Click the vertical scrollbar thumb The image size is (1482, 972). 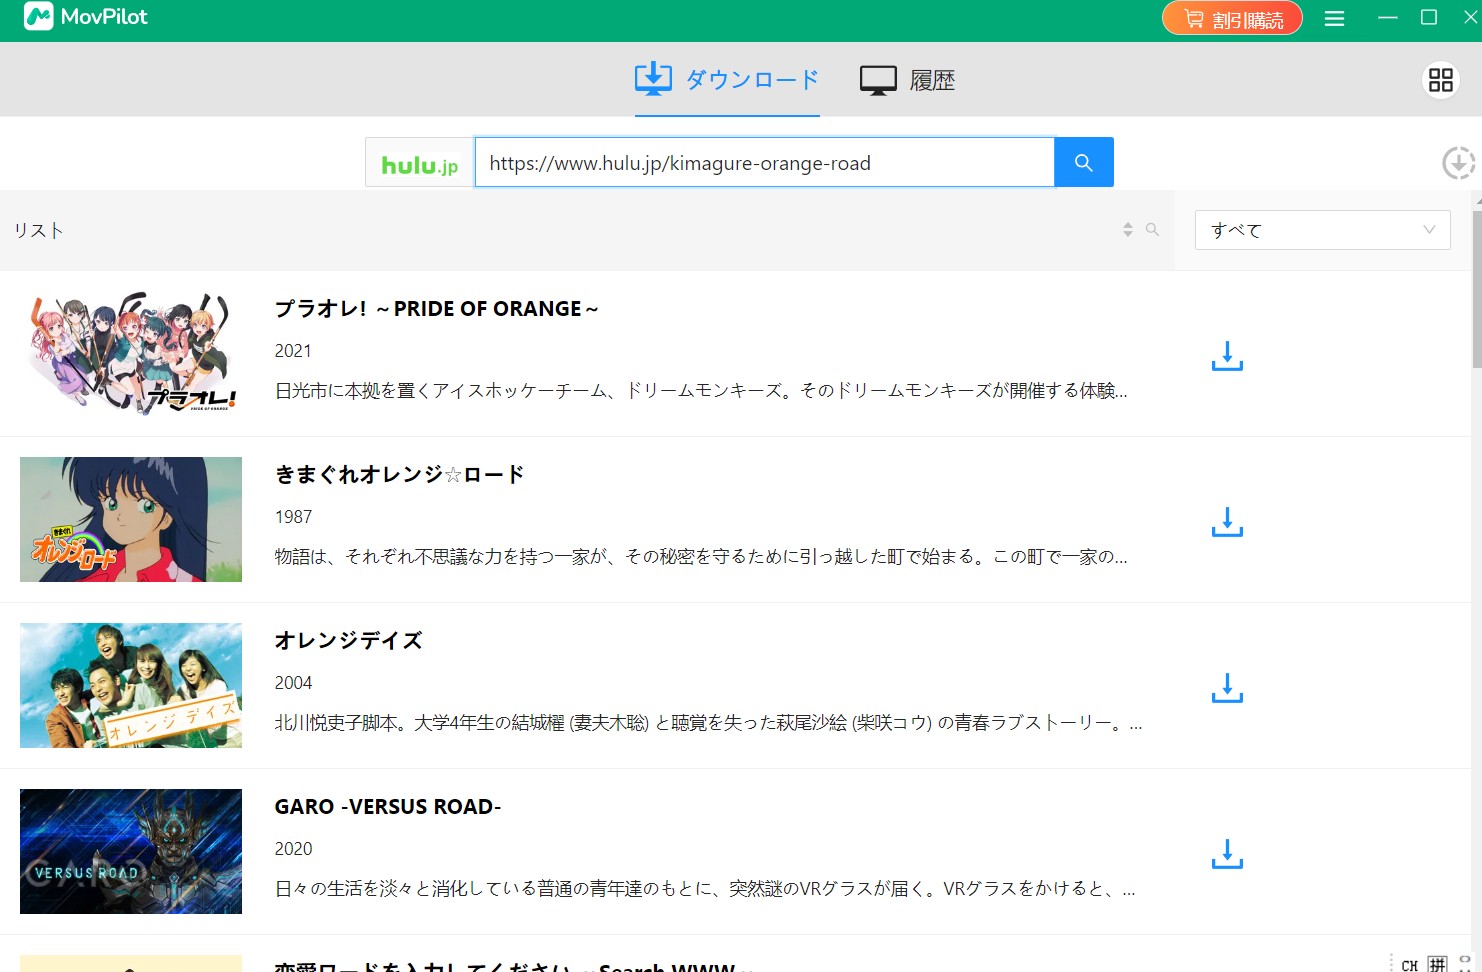[x=1477, y=290]
